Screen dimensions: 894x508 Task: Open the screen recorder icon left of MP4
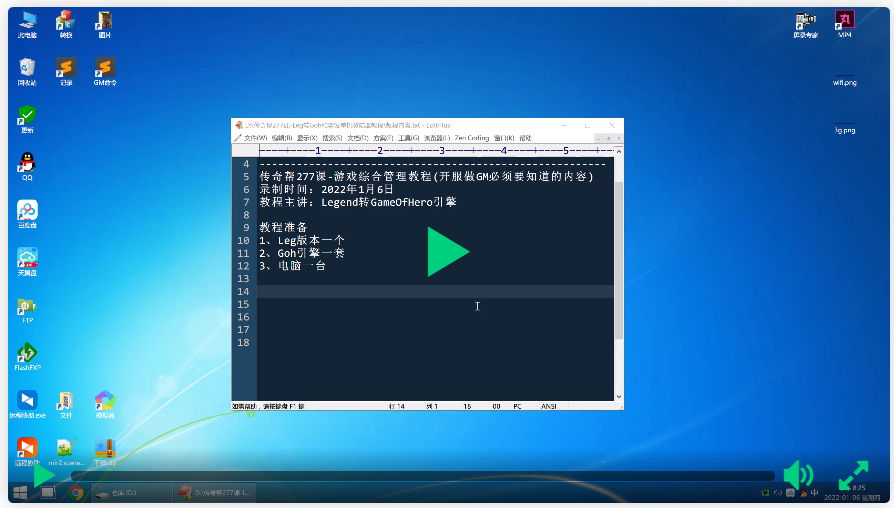[806, 25]
